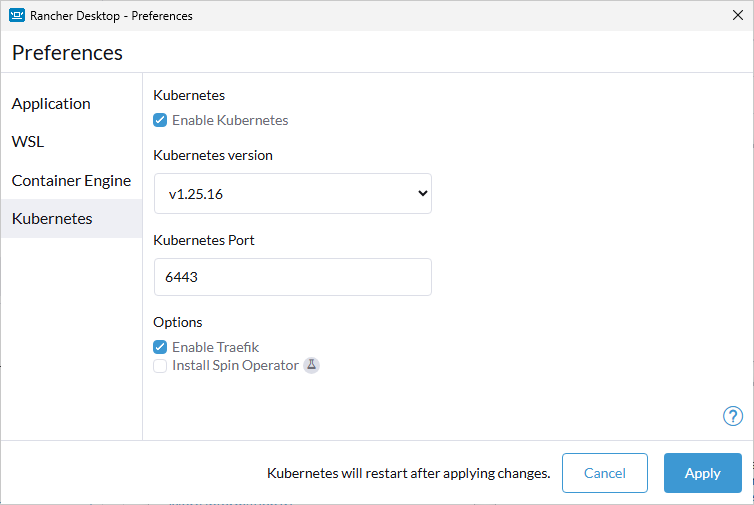Viewport: 754px width, 505px height.
Task: Click the Rancher Desktop title bar icon
Action: [16, 15]
